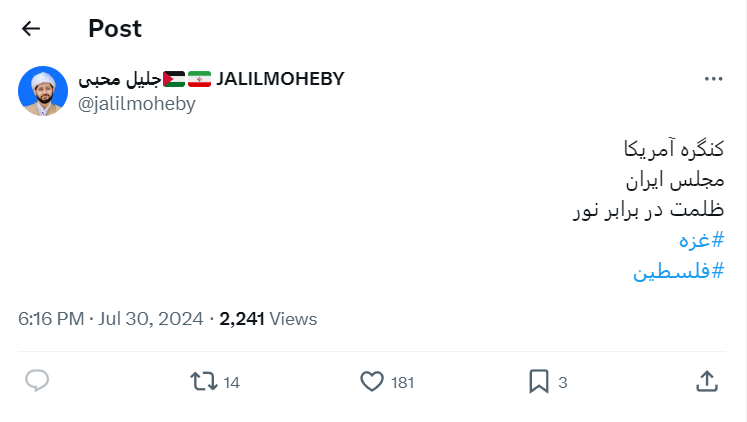Open the #غزه hashtag
This screenshot has width=747, height=422.
click(x=701, y=240)
